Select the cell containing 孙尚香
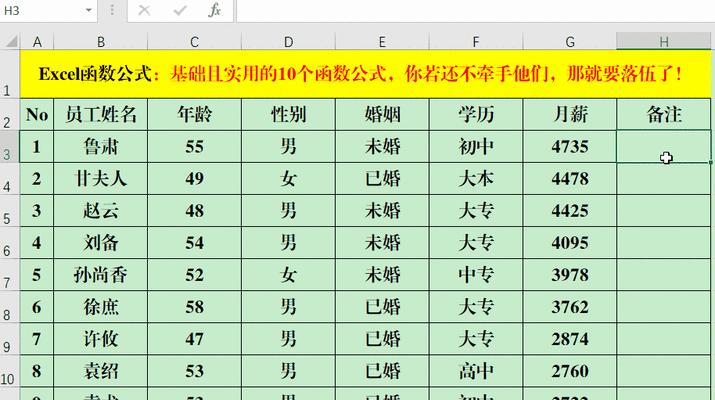The height and width of the screenshot is (400, 715). (101, 275)
